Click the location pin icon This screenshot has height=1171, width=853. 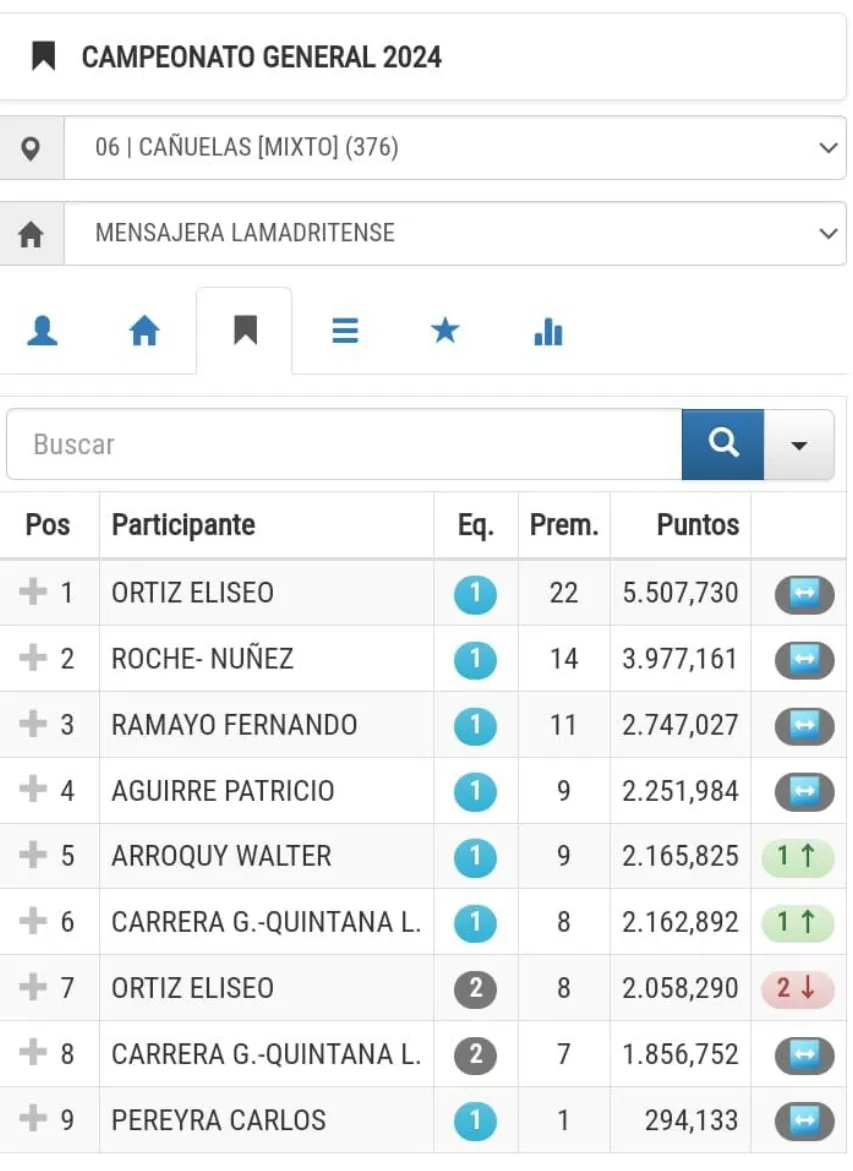pyautogui.click(x=32, y=149)
